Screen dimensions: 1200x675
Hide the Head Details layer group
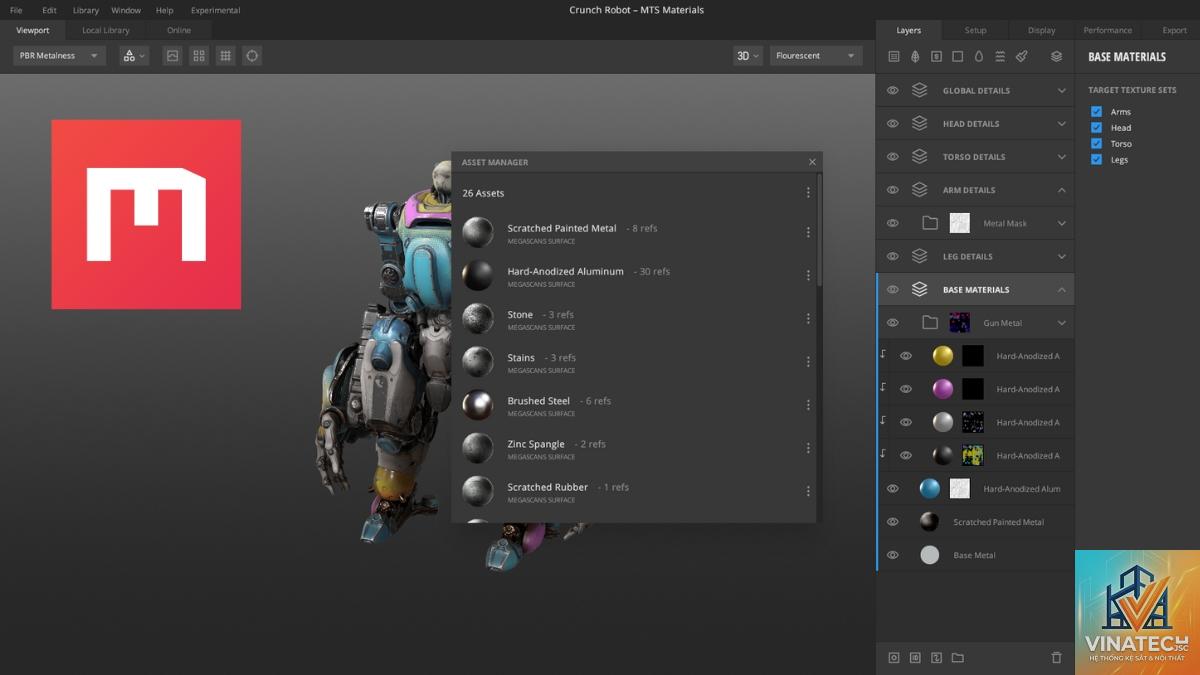(893, 124)
